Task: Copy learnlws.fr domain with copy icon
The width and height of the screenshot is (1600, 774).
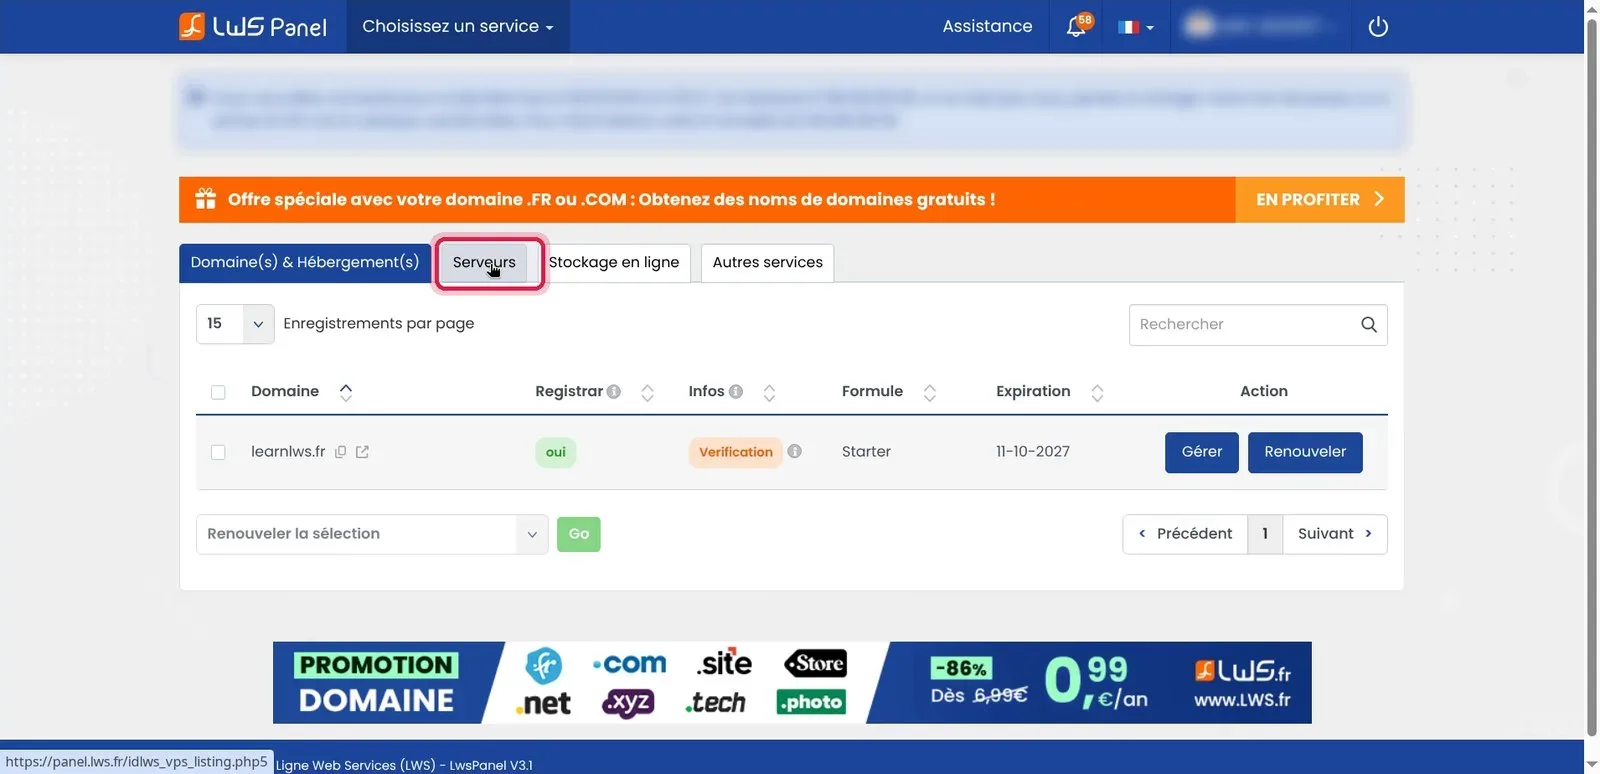Action: pyautogui.click(x=340, y=452)
